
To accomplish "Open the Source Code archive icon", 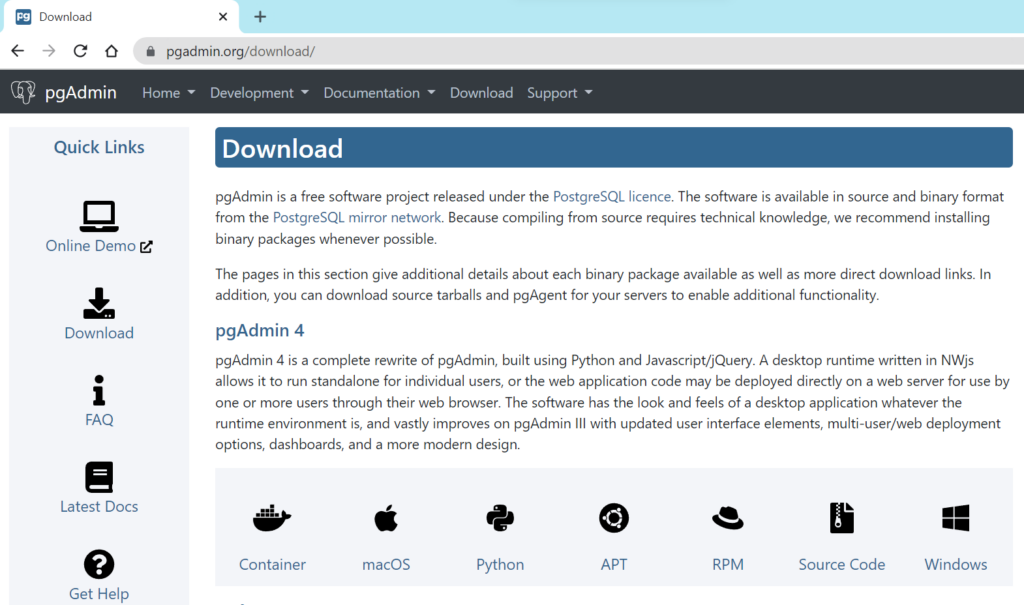I will tap(842, 518).
